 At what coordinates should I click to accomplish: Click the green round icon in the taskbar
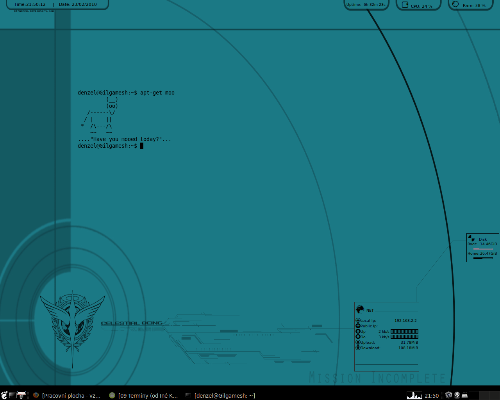tap(112, 395)
